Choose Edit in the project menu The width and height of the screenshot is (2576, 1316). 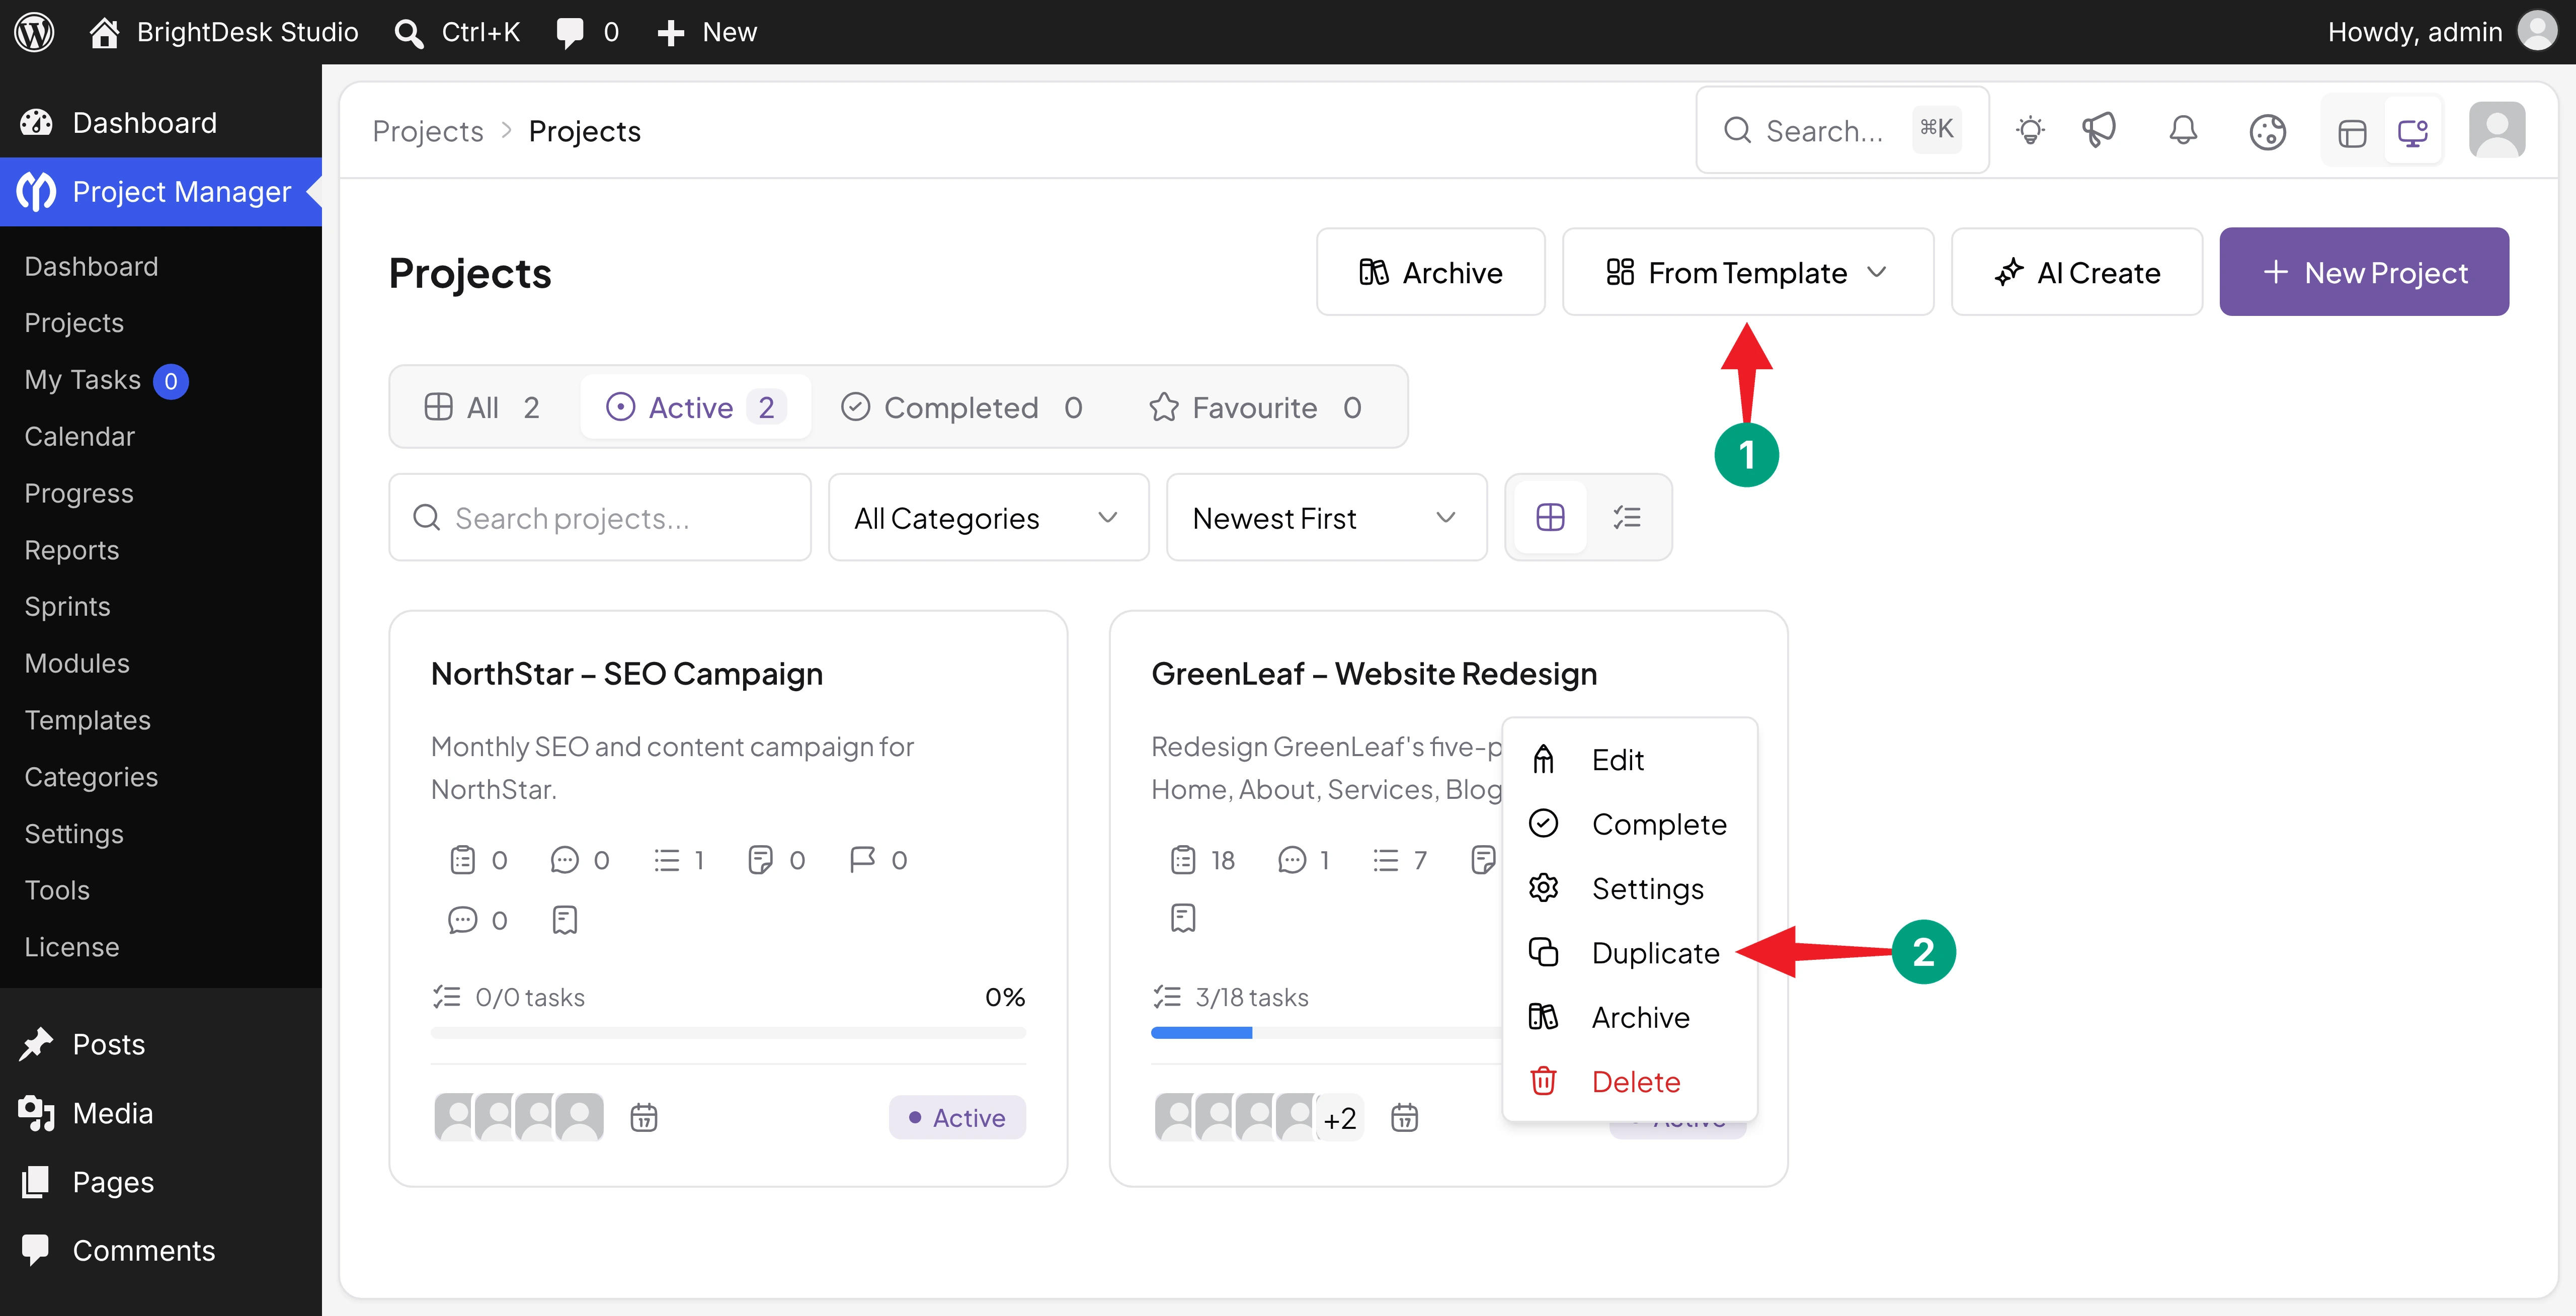pyautogui.click(x=1629, y=760)
